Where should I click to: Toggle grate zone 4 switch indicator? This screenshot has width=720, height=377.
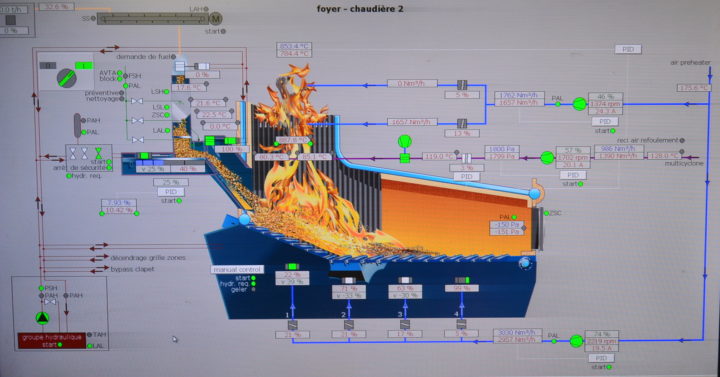pos(462,280)
